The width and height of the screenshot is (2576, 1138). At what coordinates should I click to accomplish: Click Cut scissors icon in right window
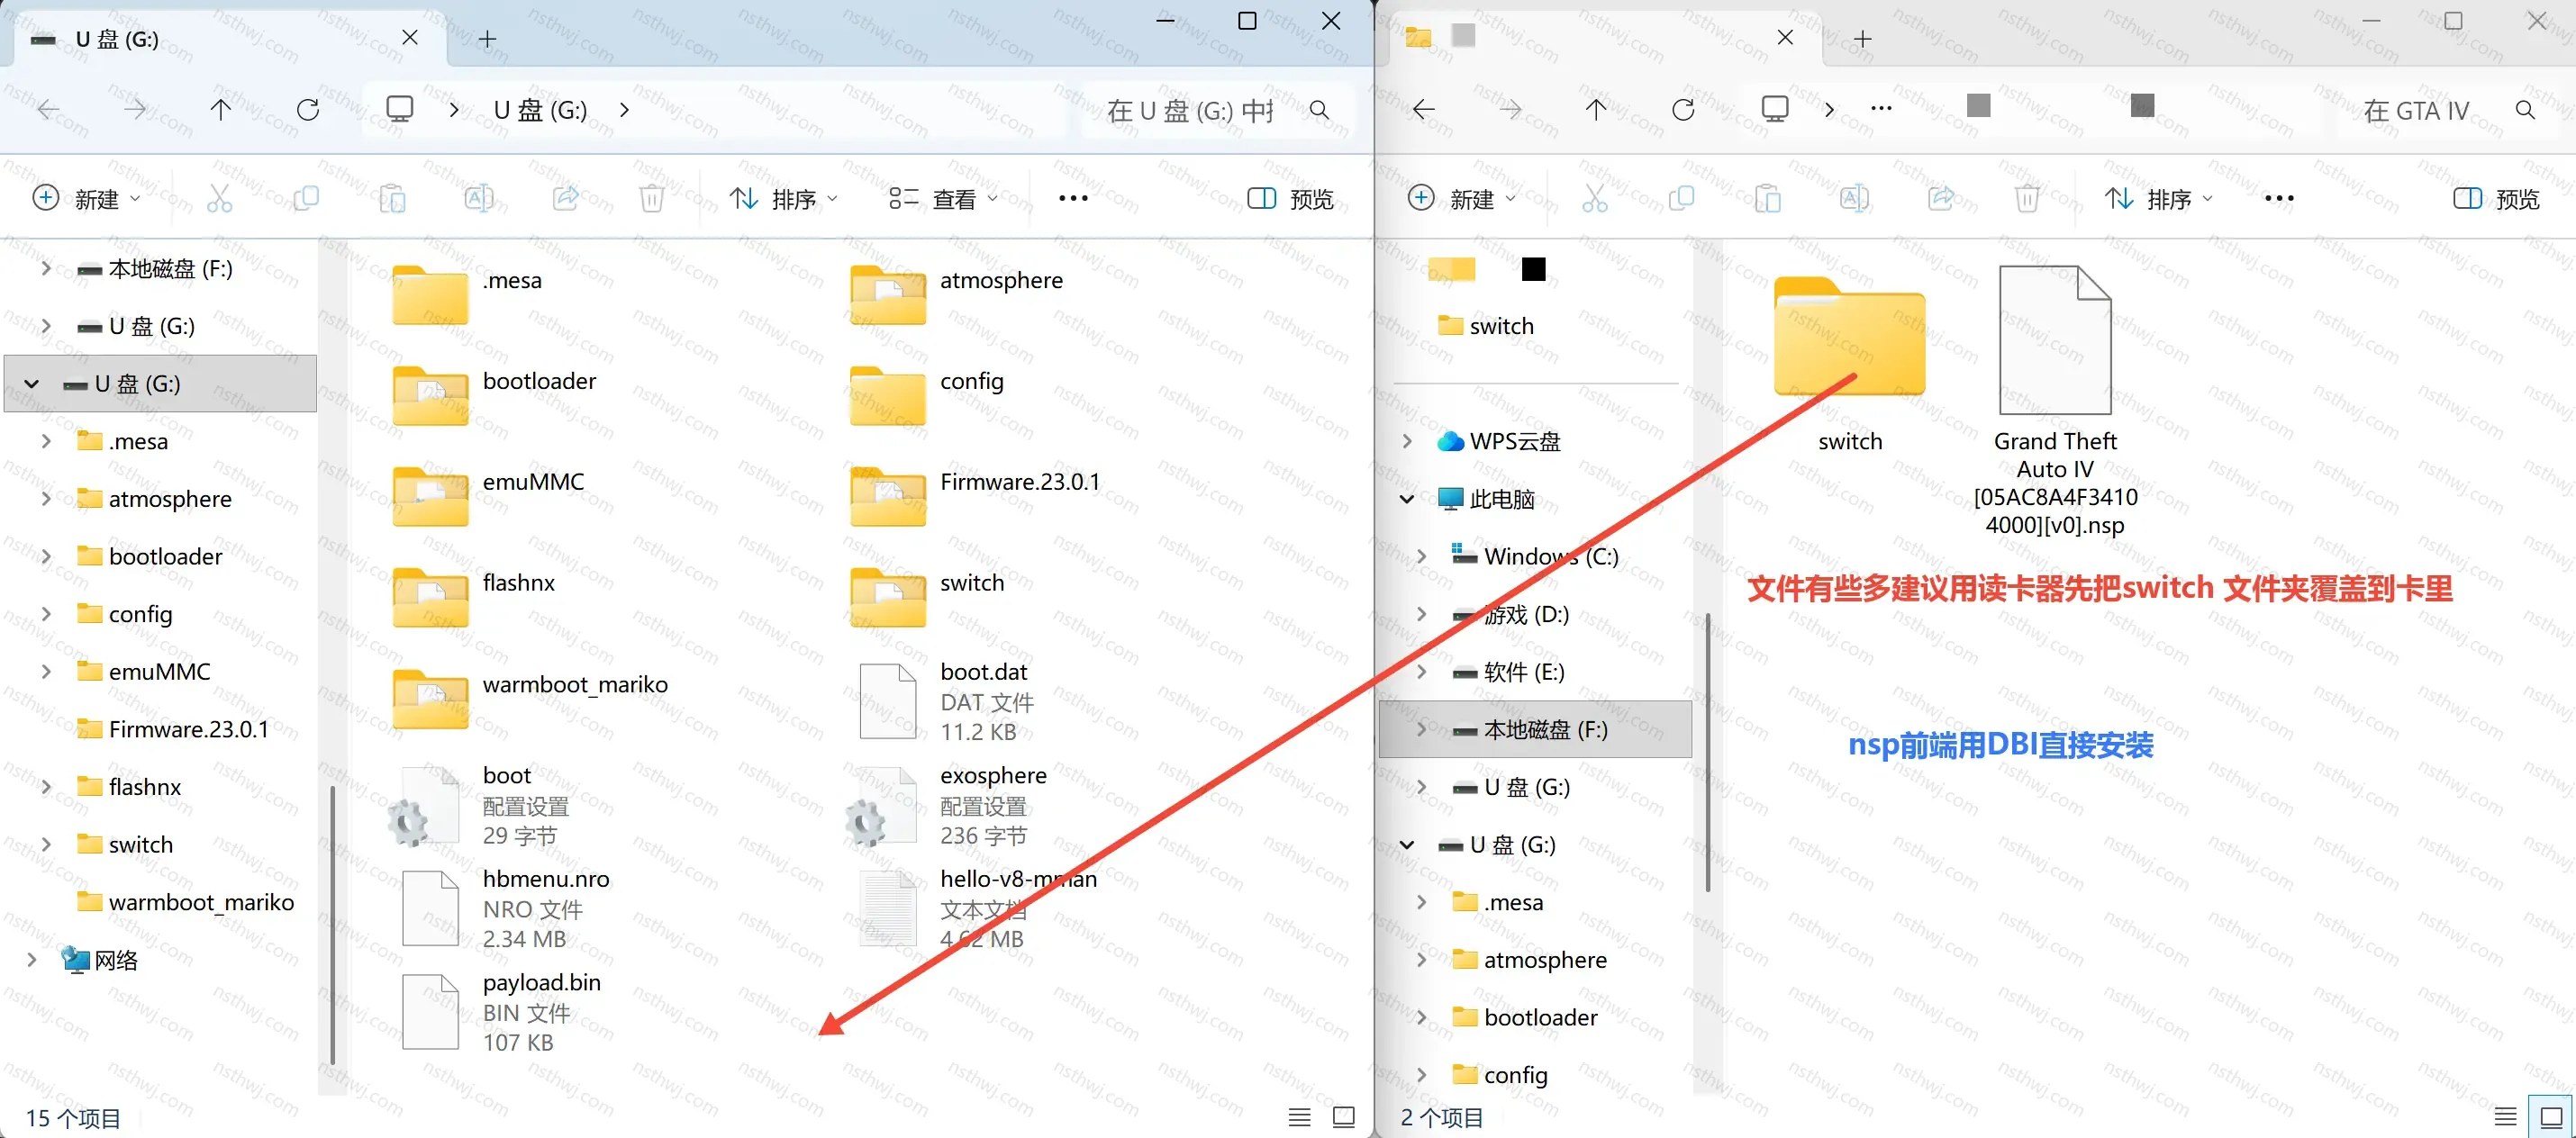[x=1595, y=198]
